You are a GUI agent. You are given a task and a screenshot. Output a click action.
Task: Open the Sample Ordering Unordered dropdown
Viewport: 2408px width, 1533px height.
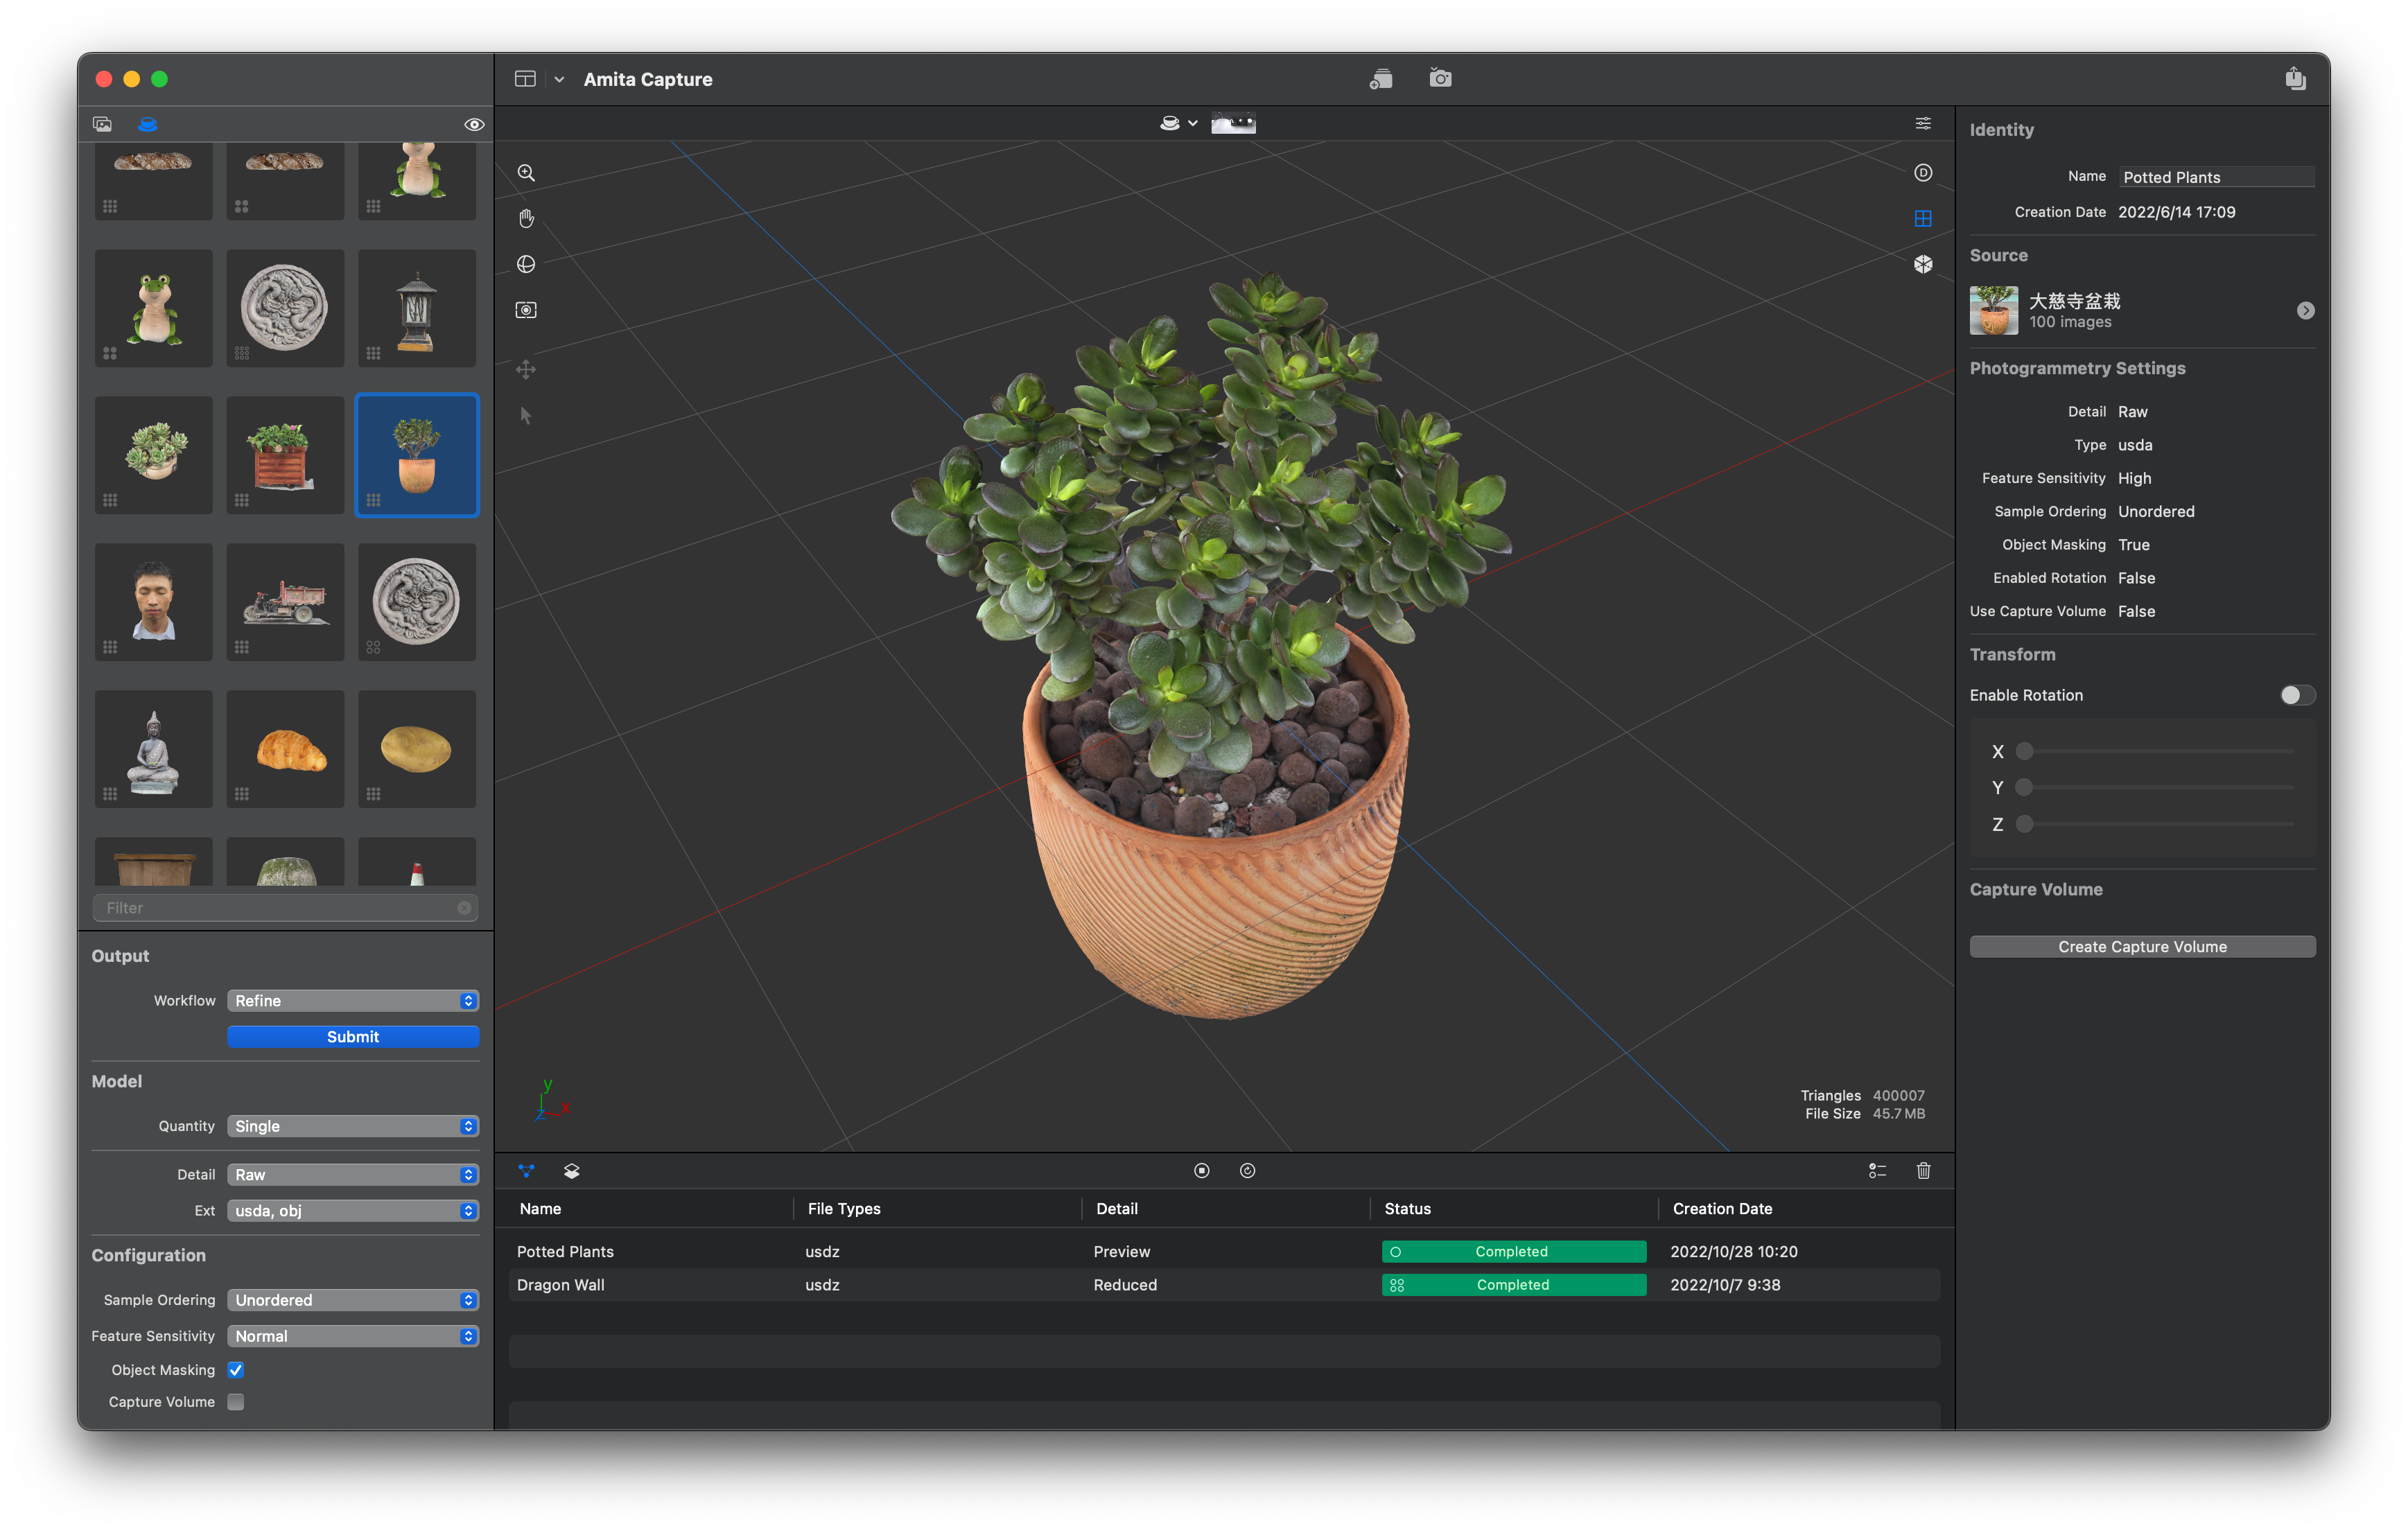tap(353, 1299)
